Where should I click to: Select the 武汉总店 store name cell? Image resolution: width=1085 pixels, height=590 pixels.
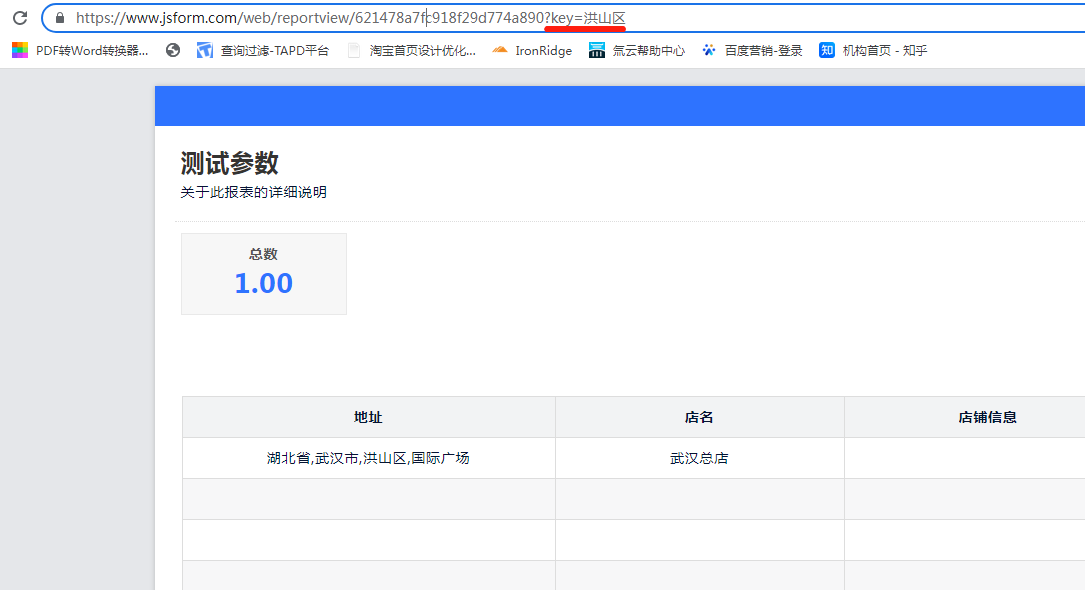(x=699, y=458)
